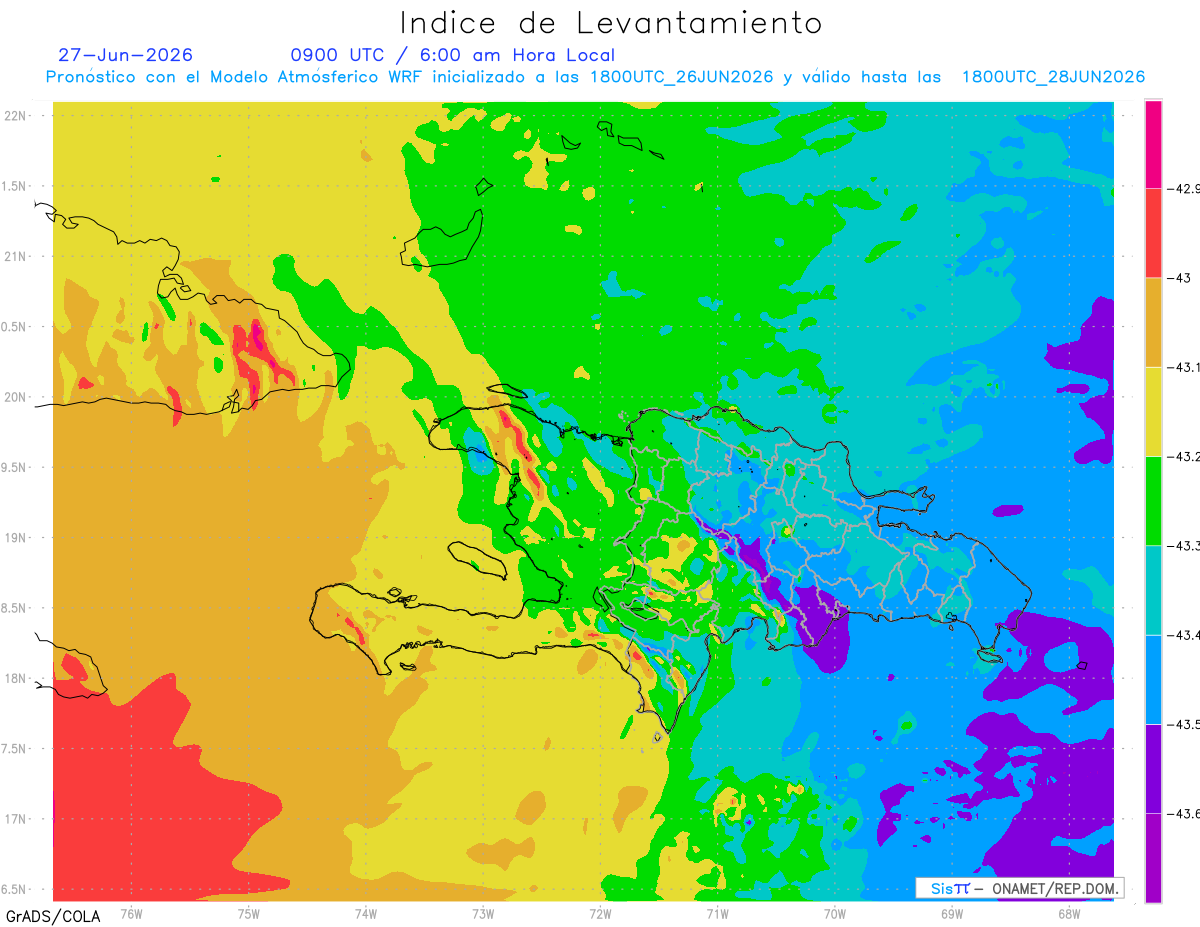Click the '21N' latitude label
Viewport: 1200px width, 927px height.
click(x=16, y=256)
